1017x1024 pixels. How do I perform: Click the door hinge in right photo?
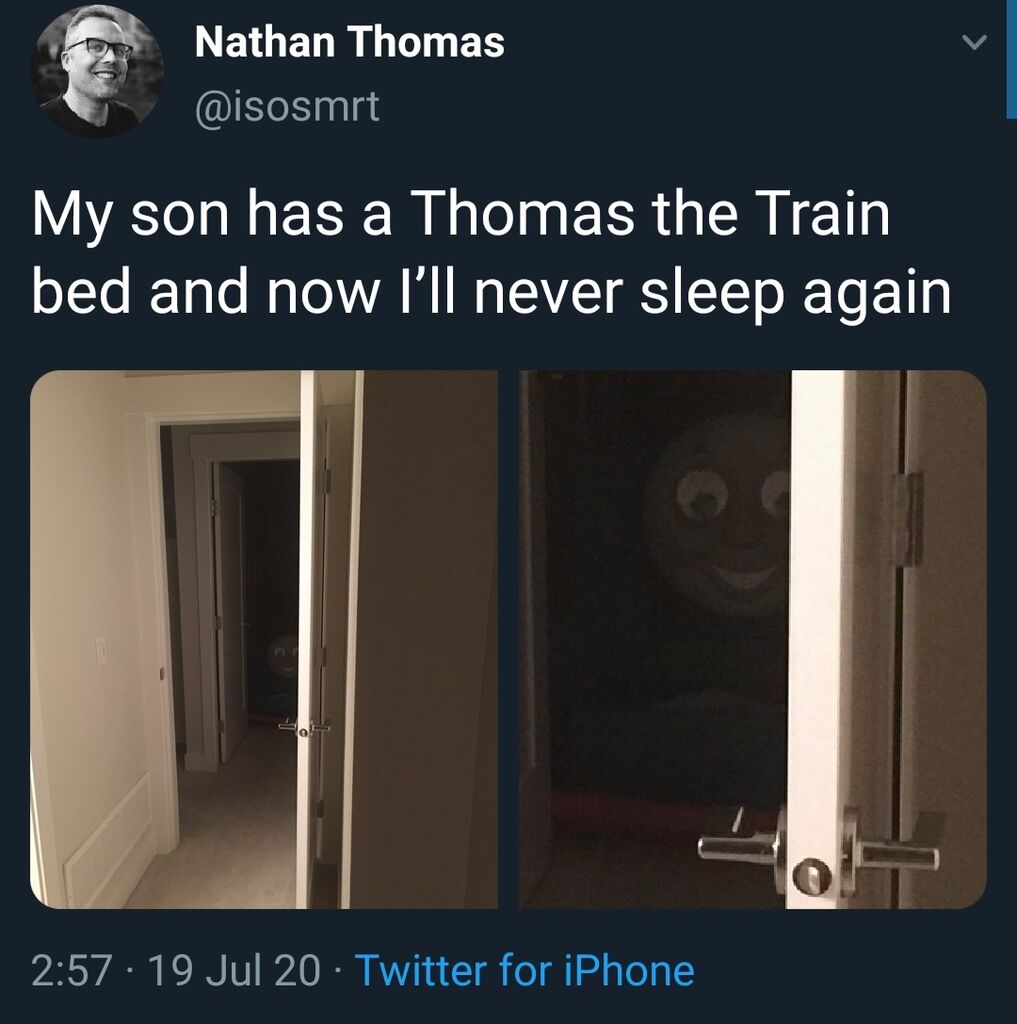[x=907, y=518]
